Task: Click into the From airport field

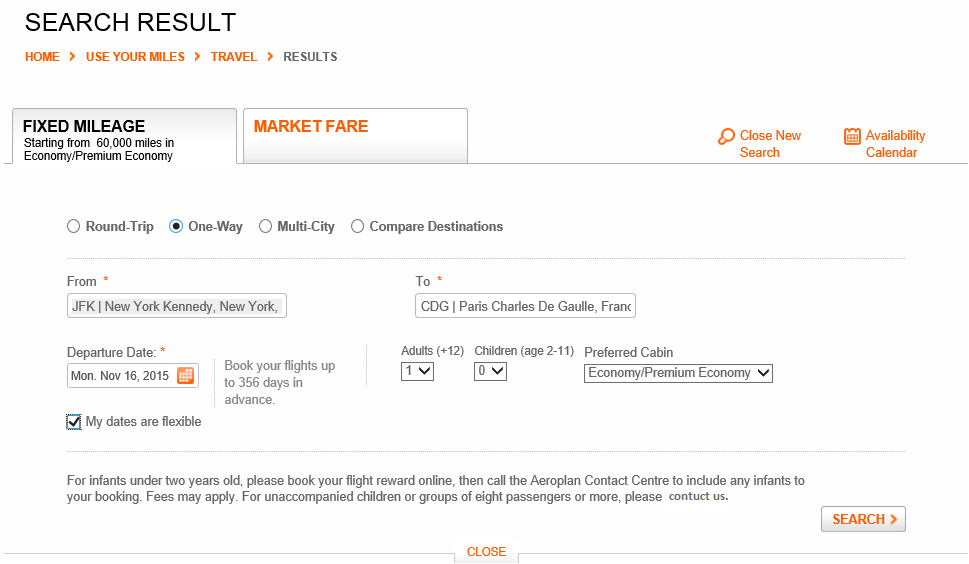Action: (x=177, y=306)
